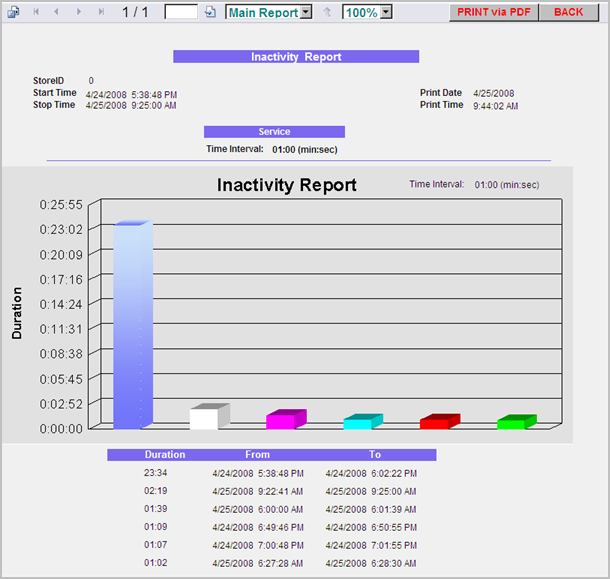Select the magenta chart bar
610x579 pixels.
click(286, 419)
